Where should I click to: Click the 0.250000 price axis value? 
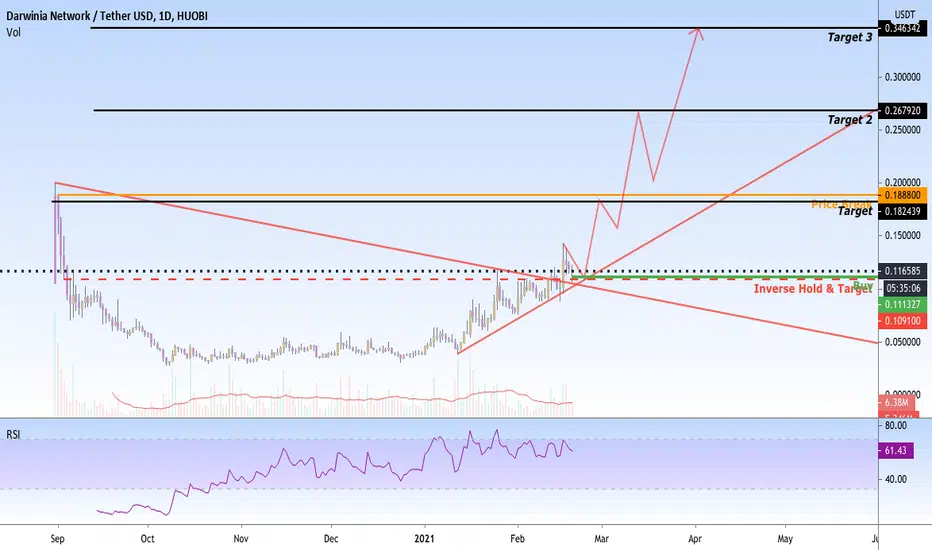[902, 130]
